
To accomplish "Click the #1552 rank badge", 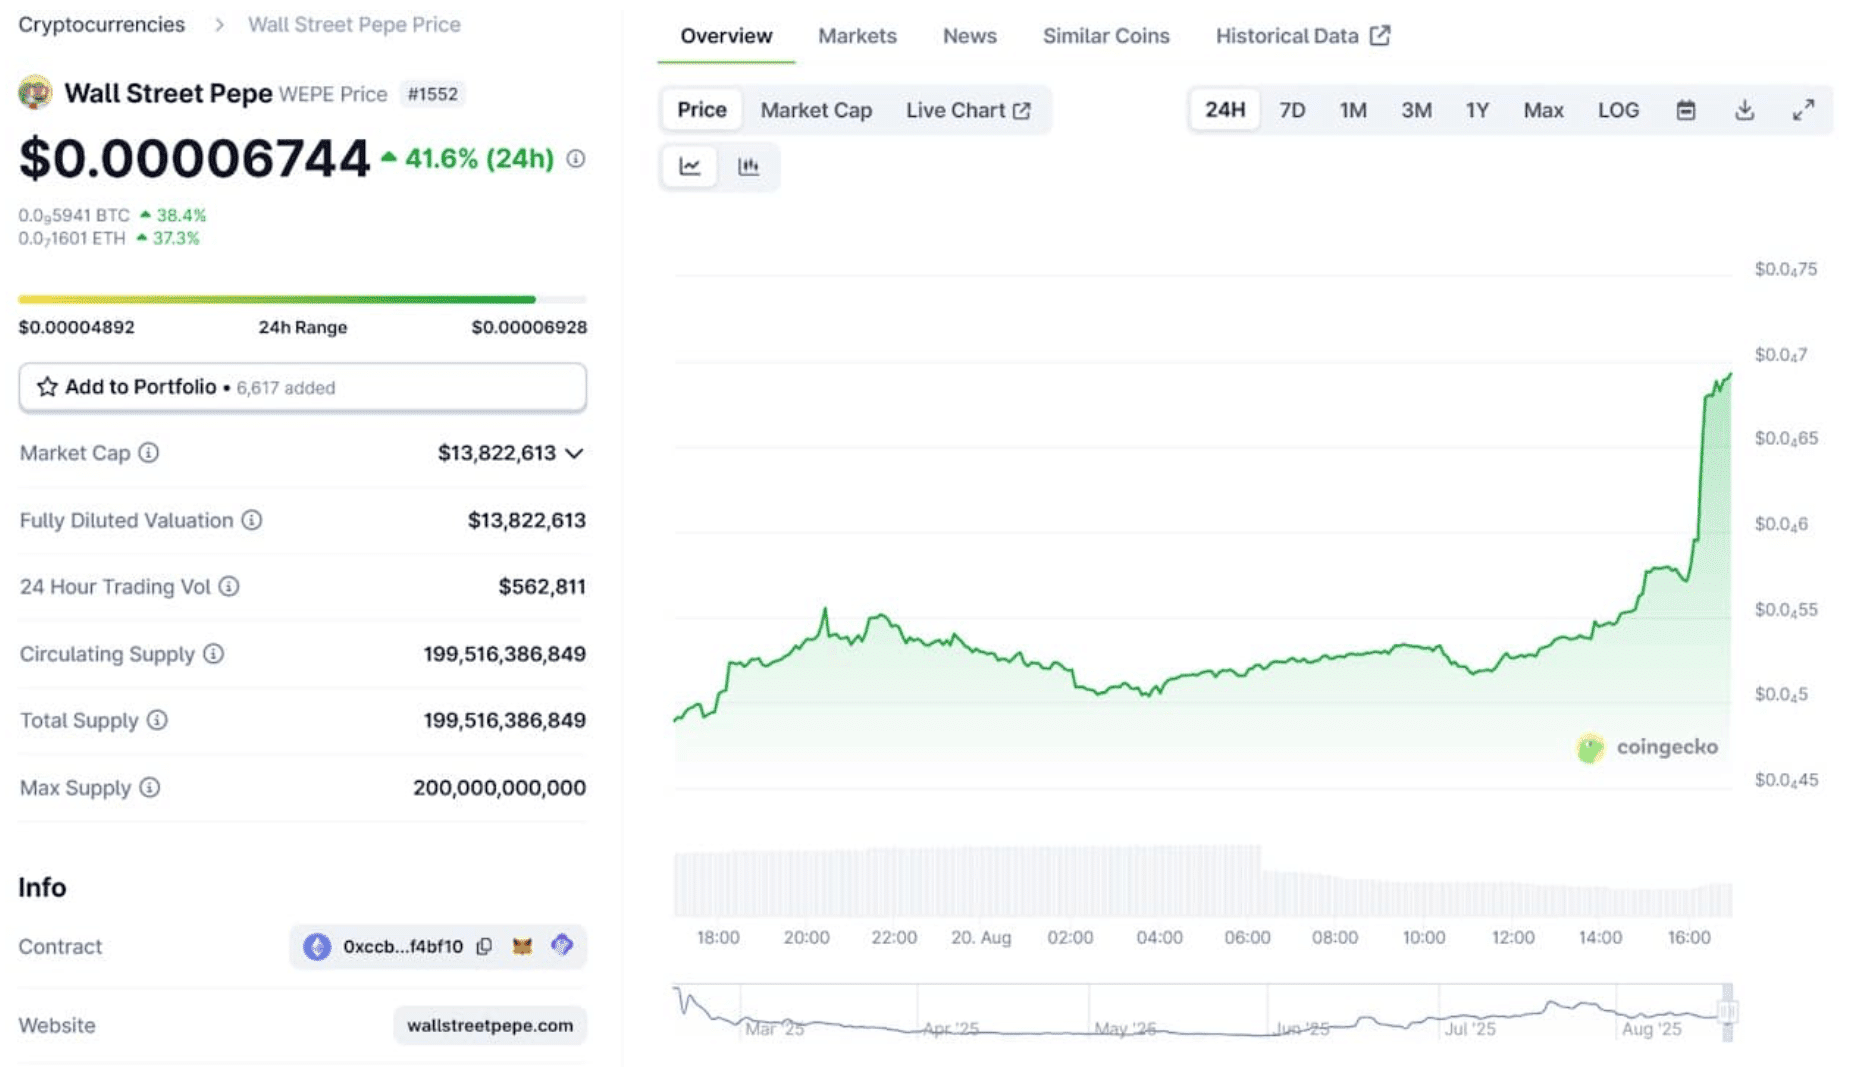I will (432, 94).
